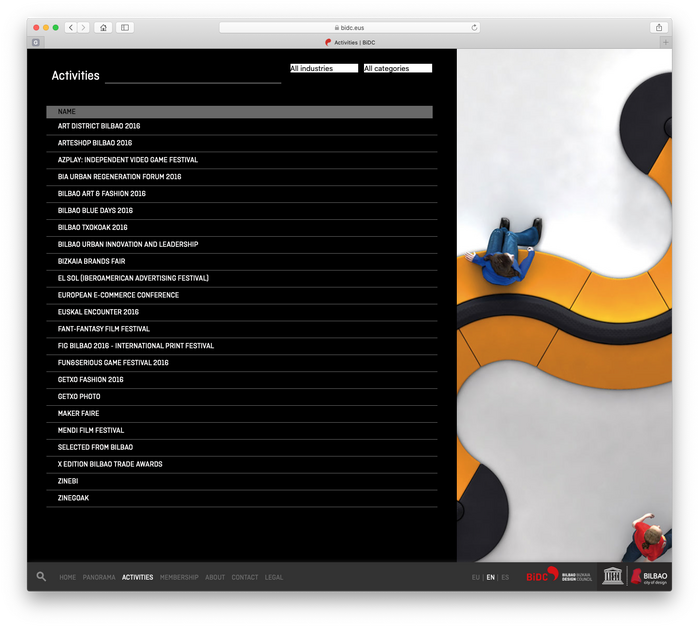
Task: Click the search magnifier icon
Action: [x=41, y=577]
